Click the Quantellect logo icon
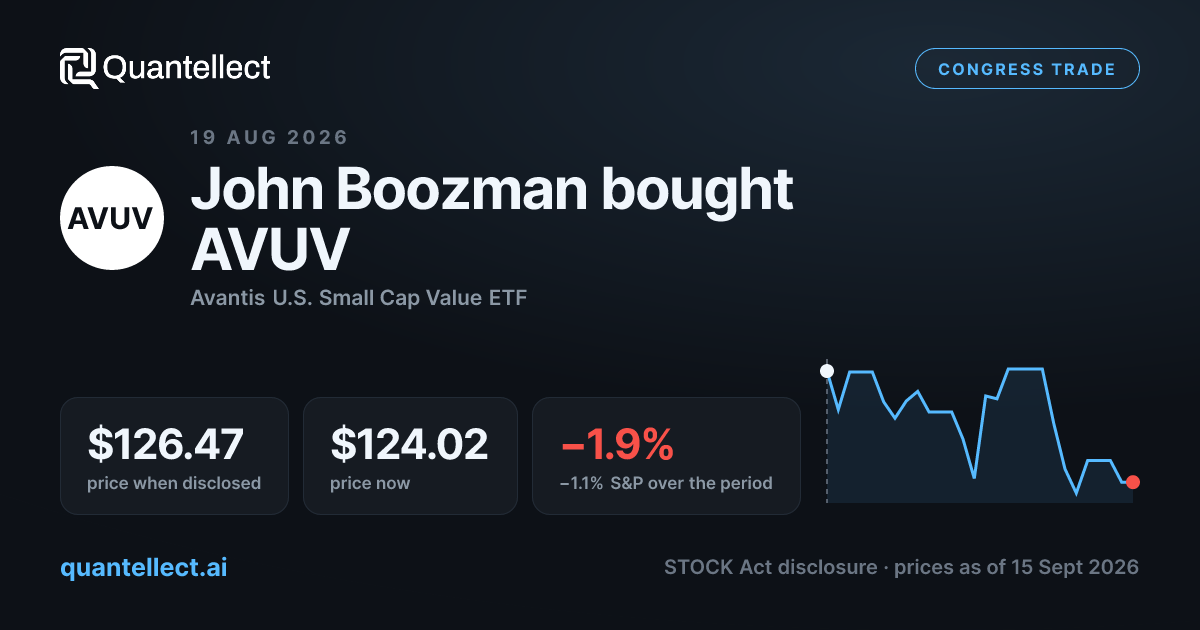The image size is (1200, 630). [x=78, y=68]
